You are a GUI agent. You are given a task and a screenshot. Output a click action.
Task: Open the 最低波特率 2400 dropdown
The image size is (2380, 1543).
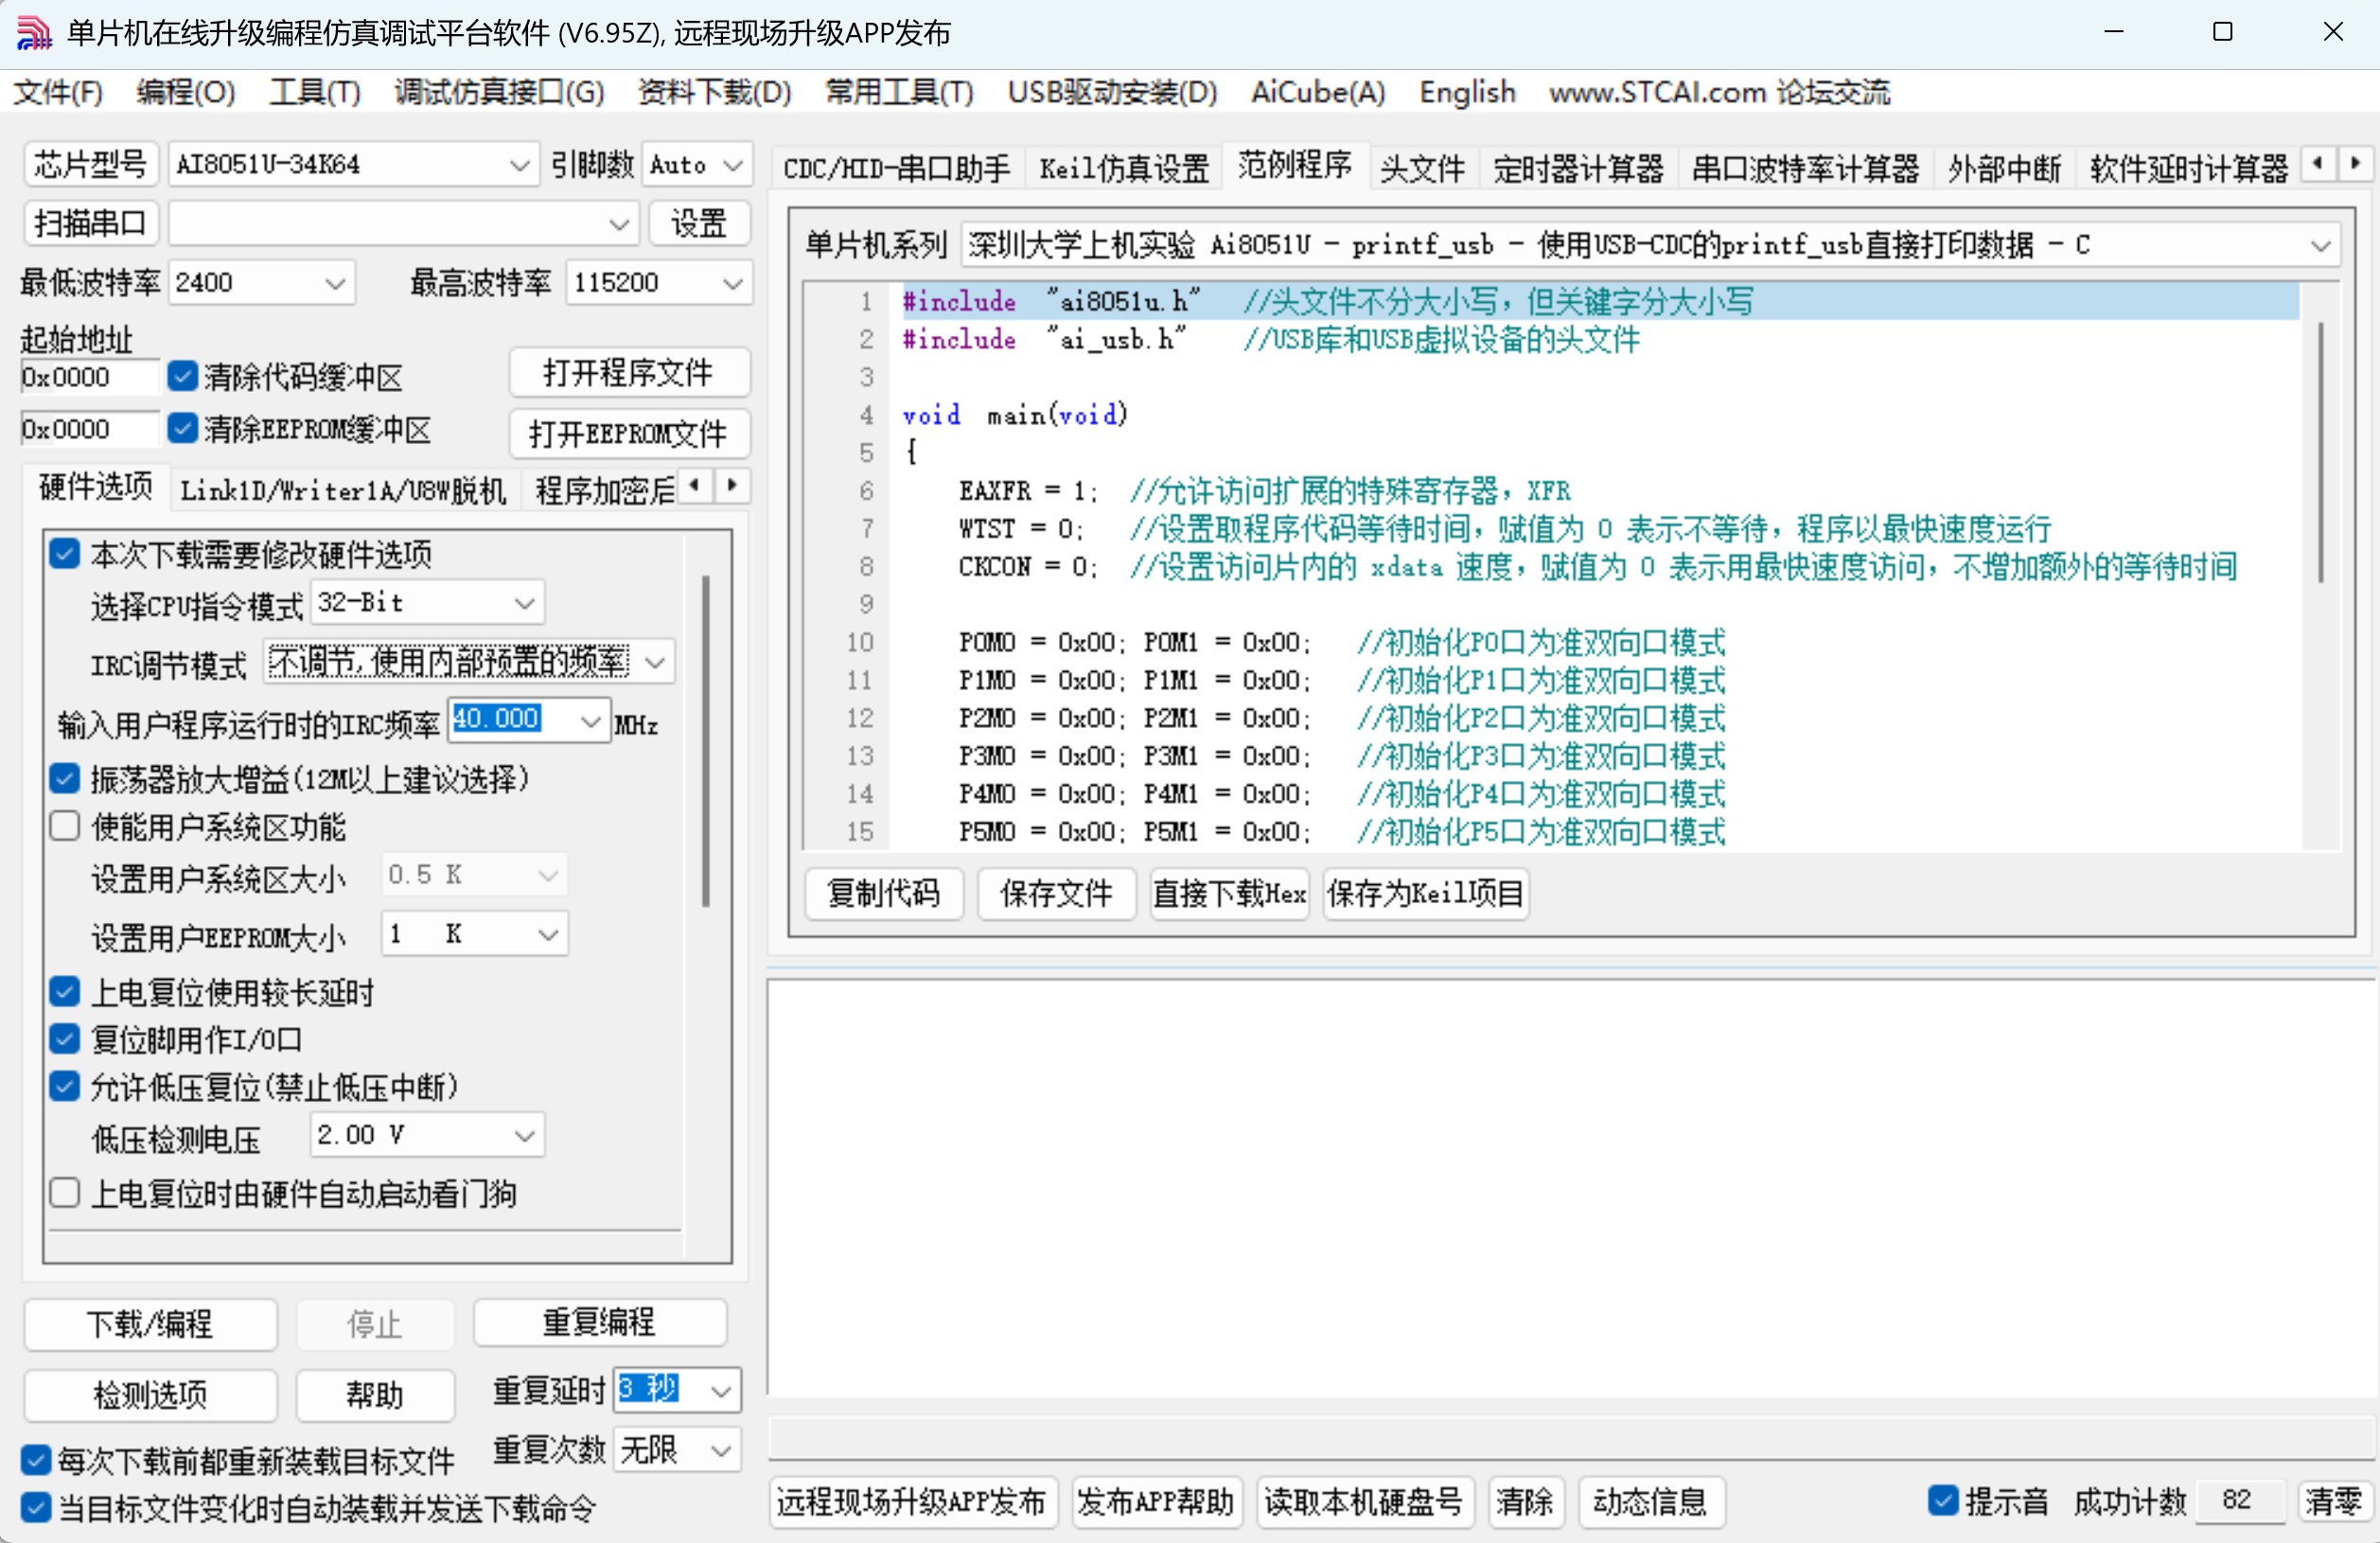[262, 283]
